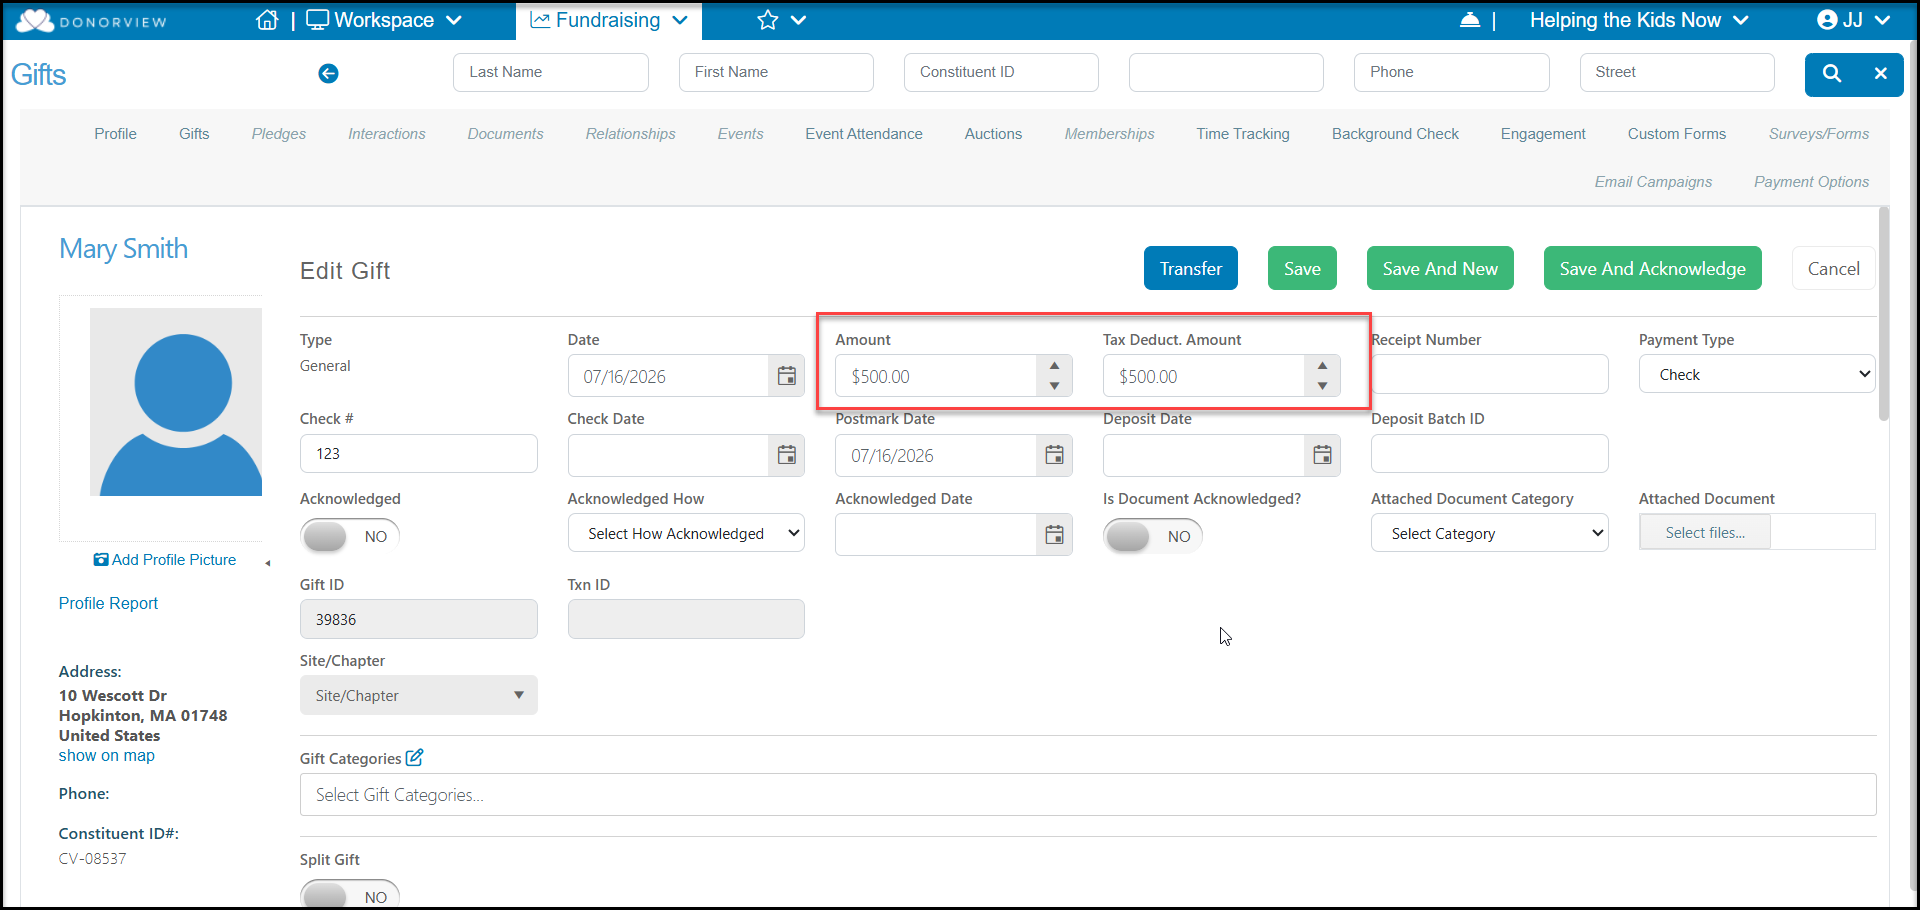Click the Receipt Number field

point(1489,374)
